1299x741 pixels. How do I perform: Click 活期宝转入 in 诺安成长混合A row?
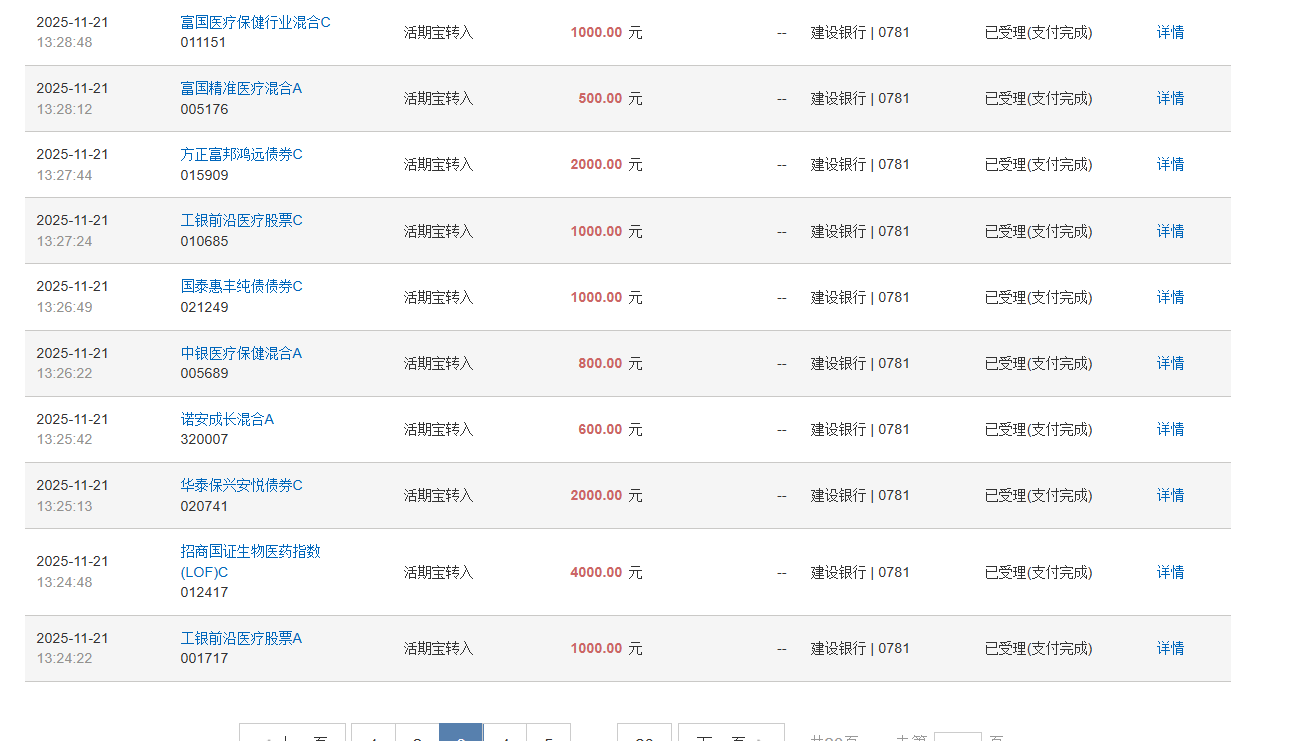(x=438, y=429)
